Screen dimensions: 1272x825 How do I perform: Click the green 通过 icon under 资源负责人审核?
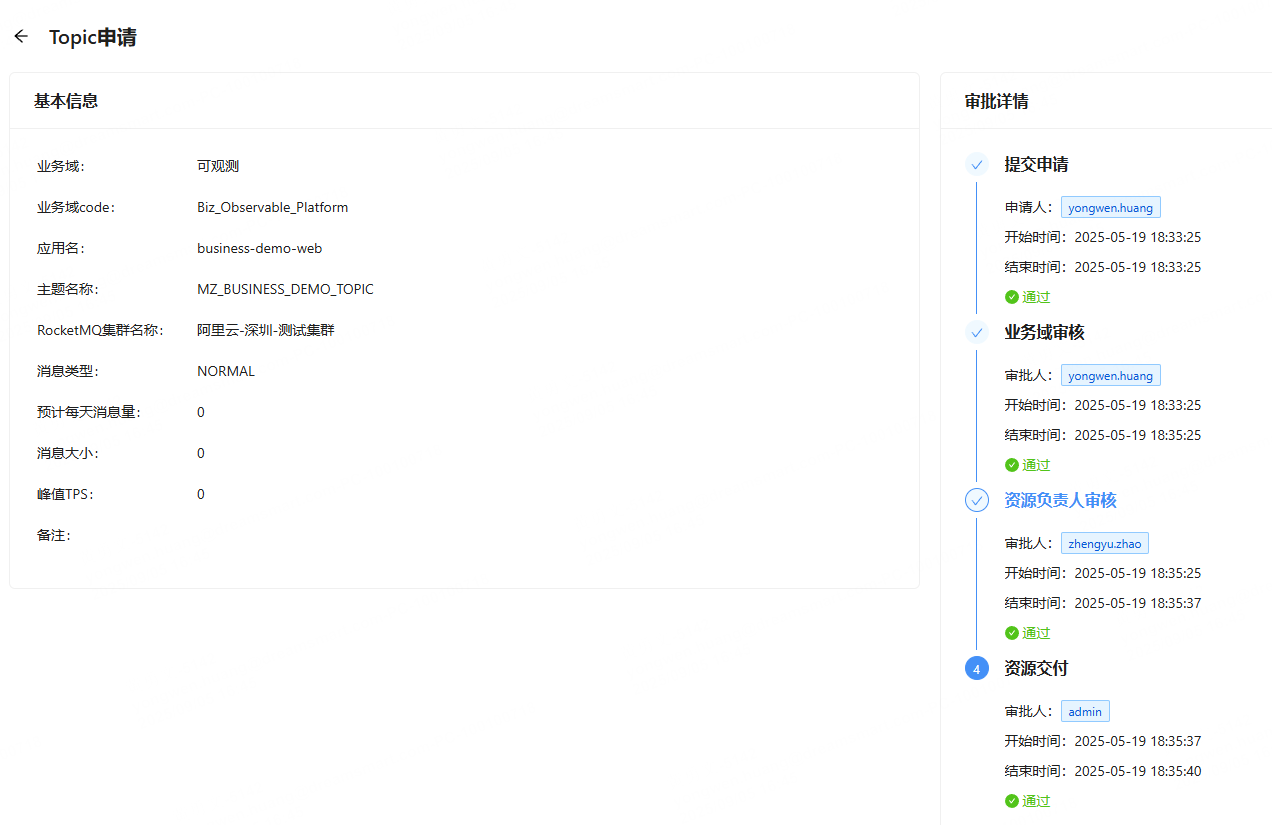point(1012,633)
